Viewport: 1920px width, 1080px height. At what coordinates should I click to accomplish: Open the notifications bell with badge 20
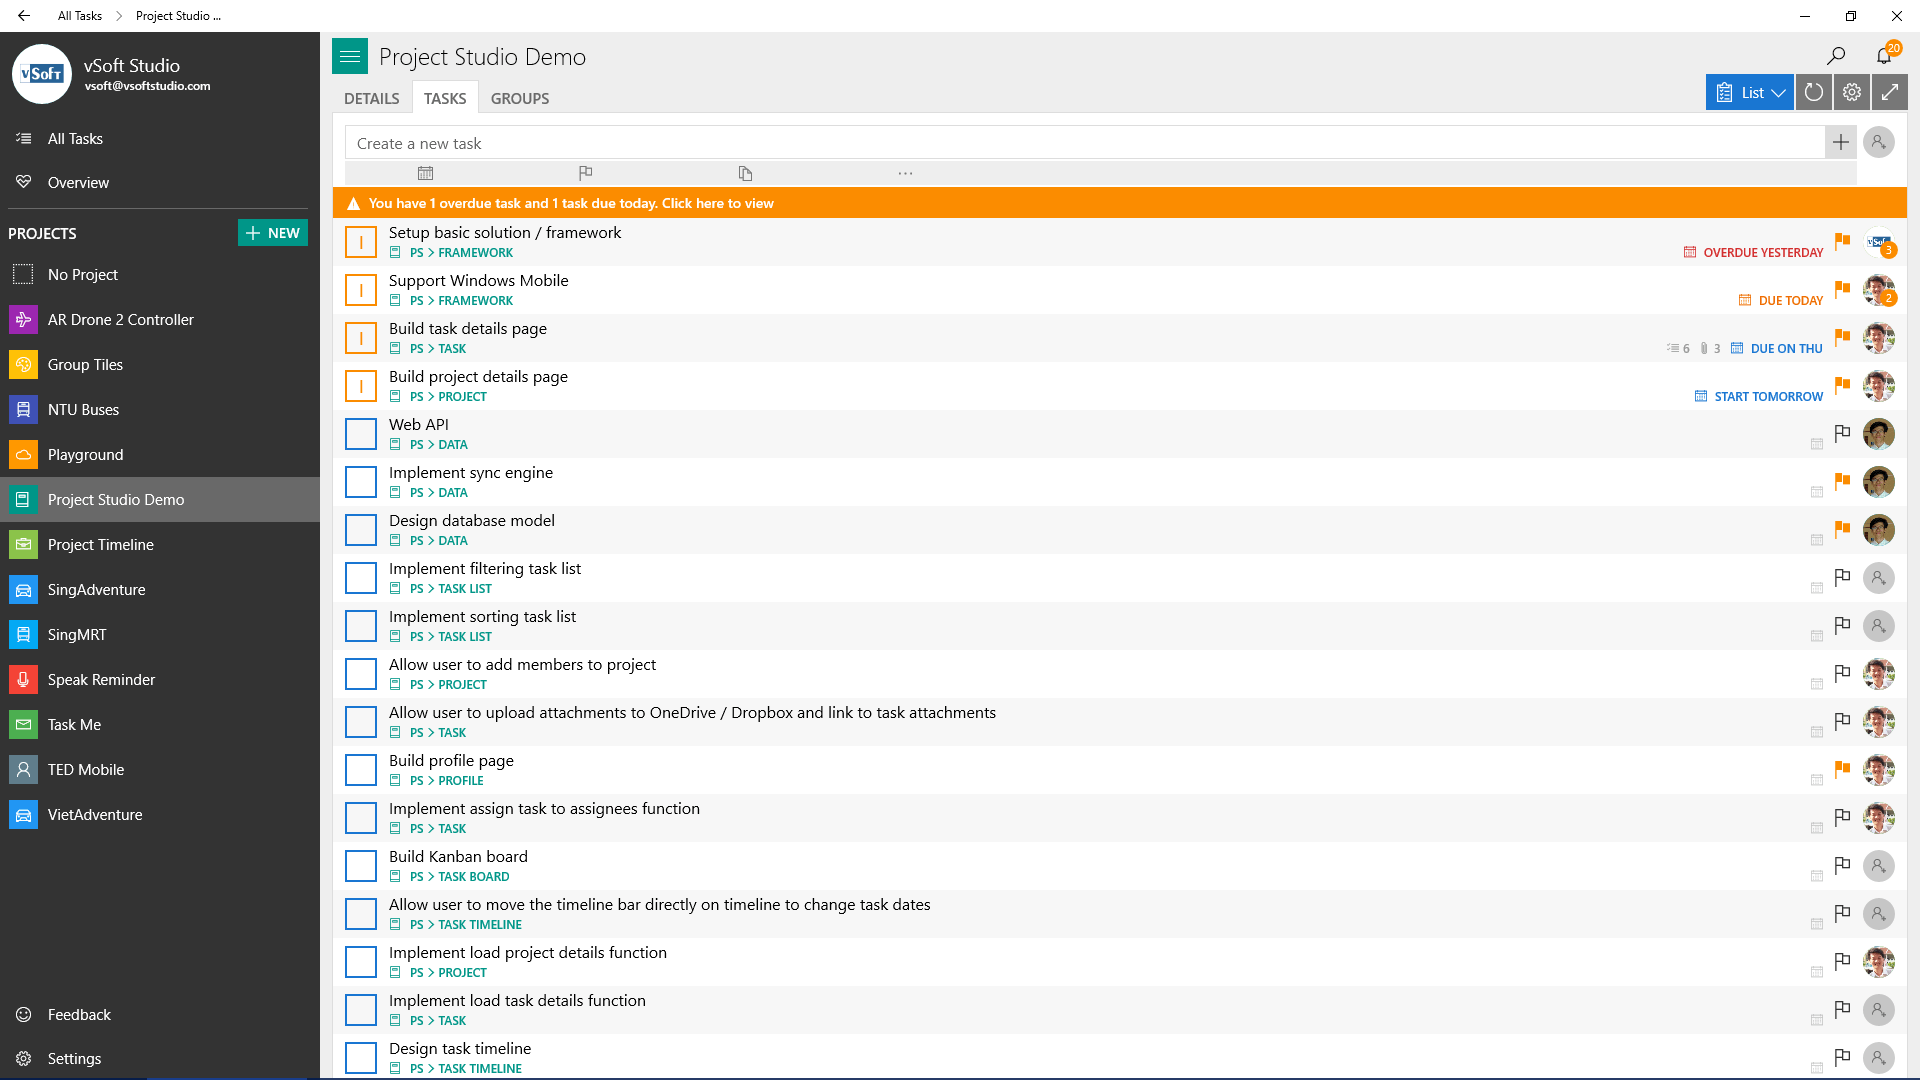click(x=1884, y=56)
